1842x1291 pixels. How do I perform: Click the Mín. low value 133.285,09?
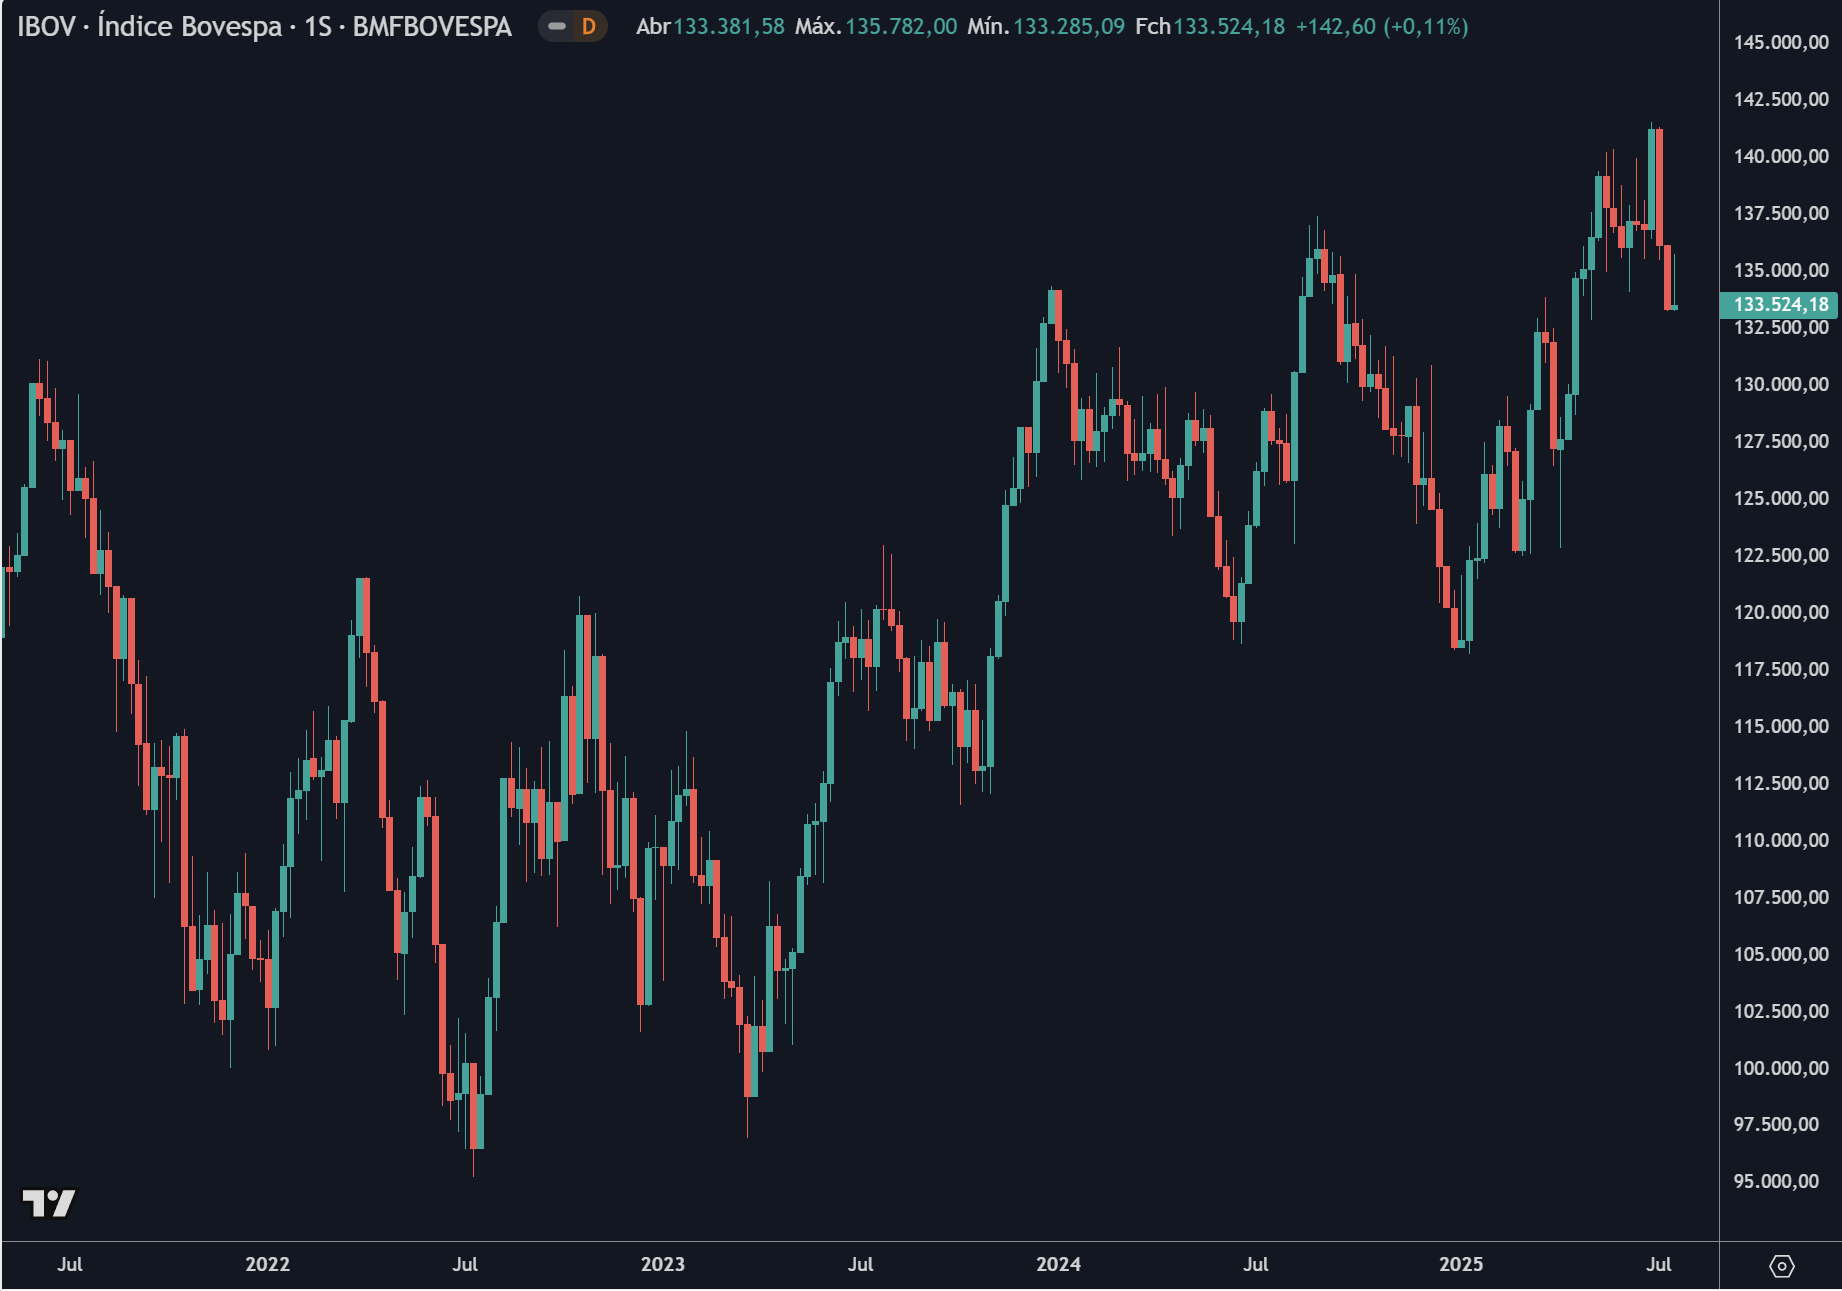point(1068,27)
